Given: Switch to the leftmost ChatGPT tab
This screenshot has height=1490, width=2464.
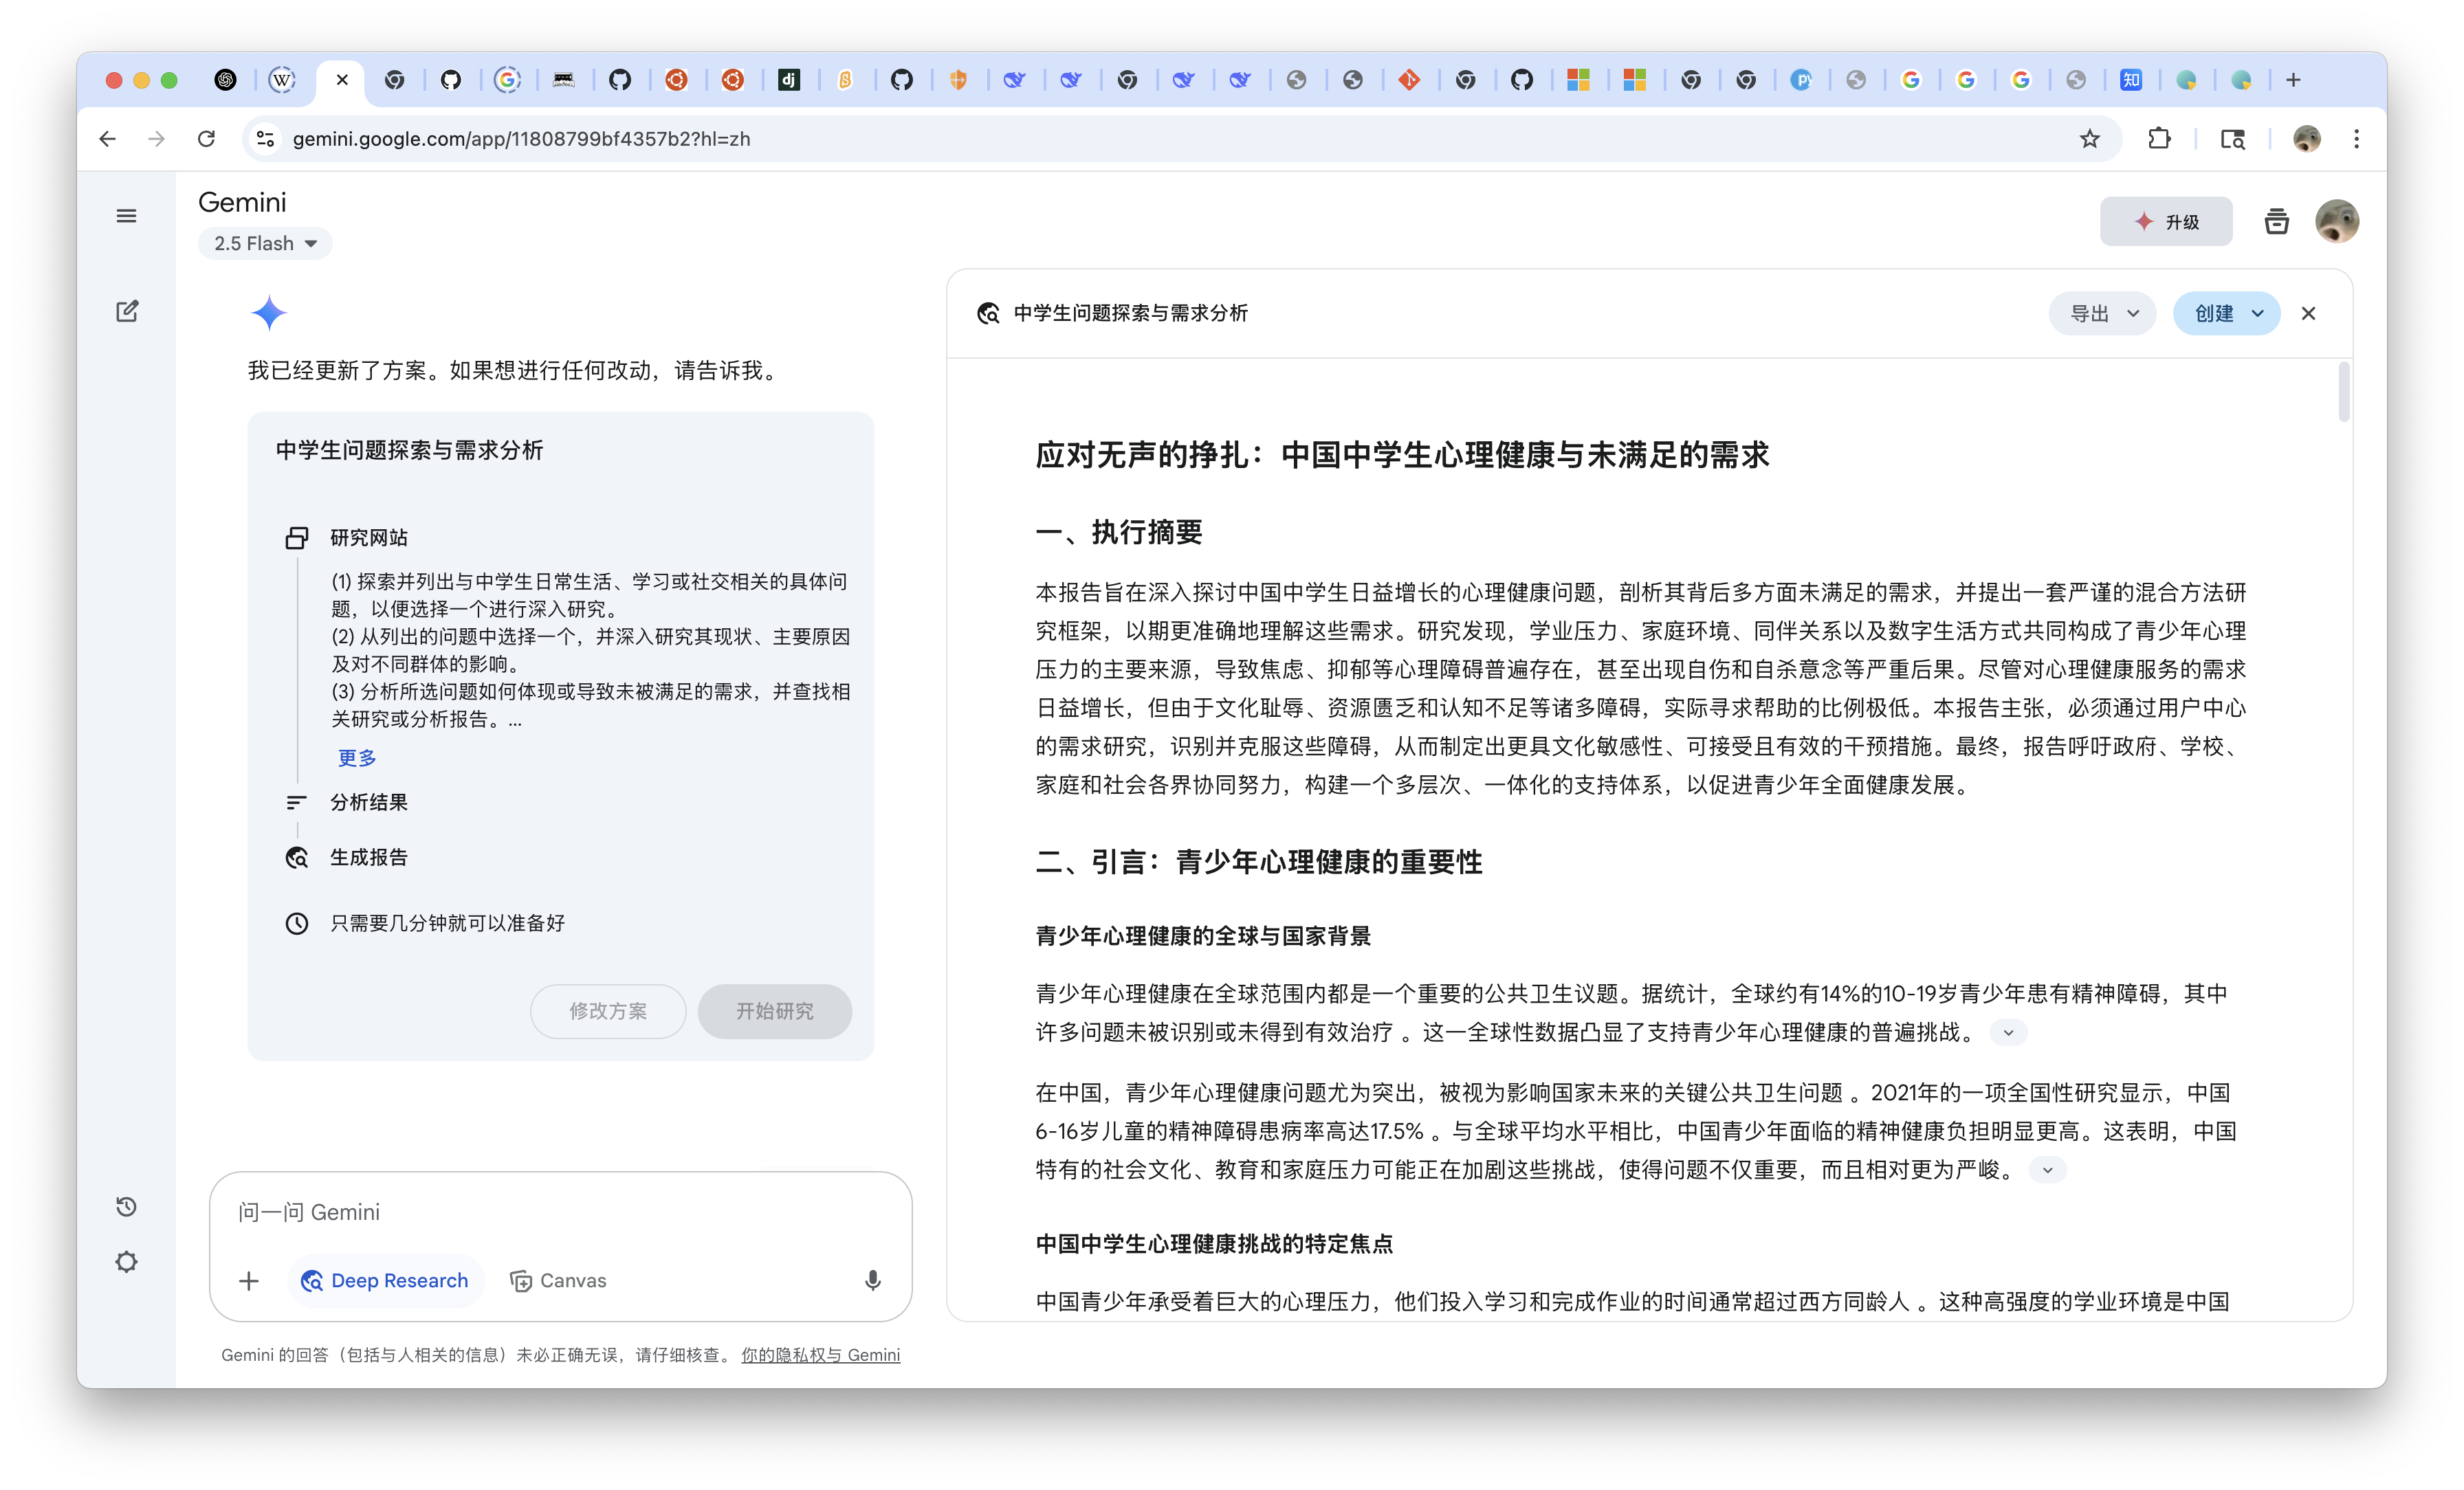Looking at the screenshot, I should (226, 80).
